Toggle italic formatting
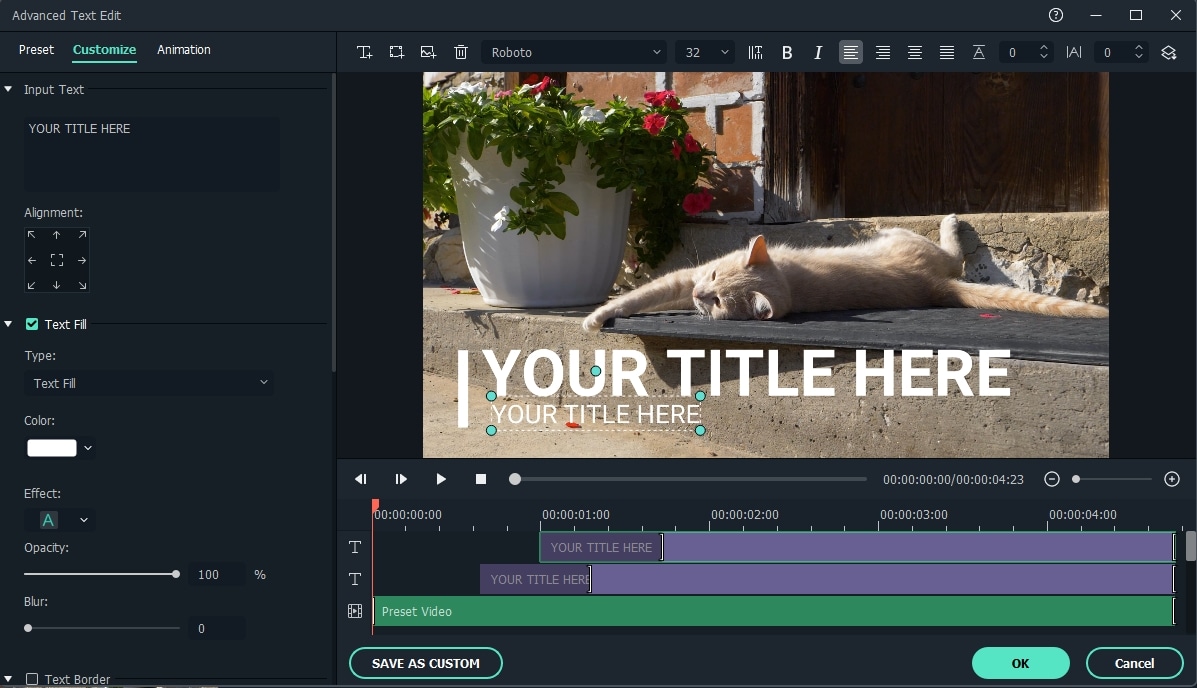Viewport: 1197px width, 688px height. coord(818,53)
